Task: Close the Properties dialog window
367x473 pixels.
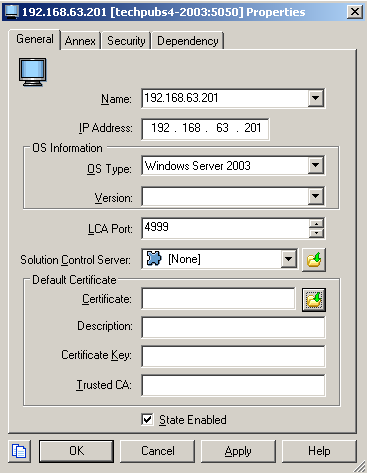Action: point(355,12)
